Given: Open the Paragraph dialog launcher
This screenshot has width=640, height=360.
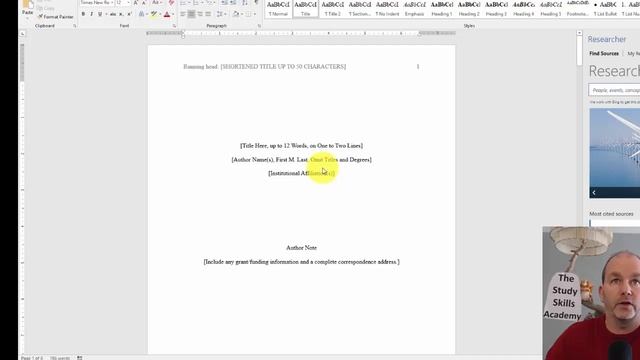Looking at the screenshot, I should [259, 26].
